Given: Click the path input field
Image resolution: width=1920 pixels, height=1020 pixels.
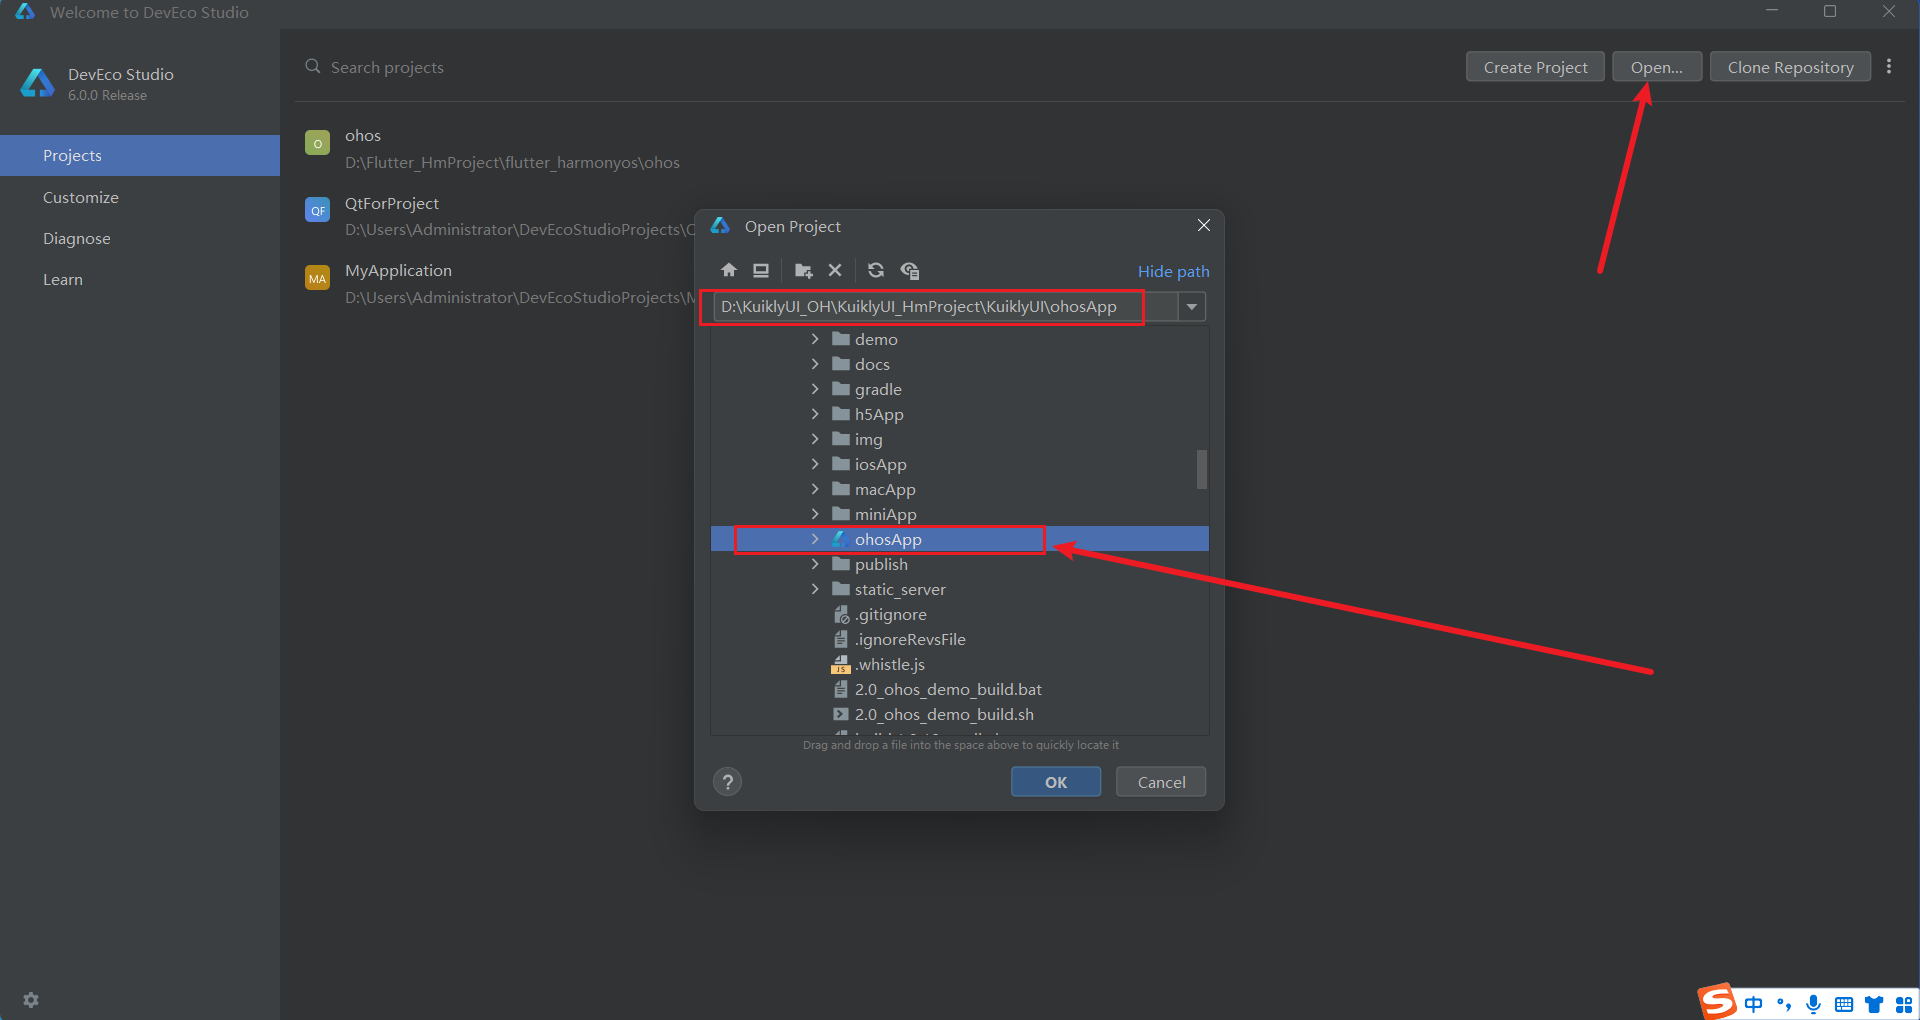Looking at the screenshot, I should pyautogui.click(x=945, y=306).
